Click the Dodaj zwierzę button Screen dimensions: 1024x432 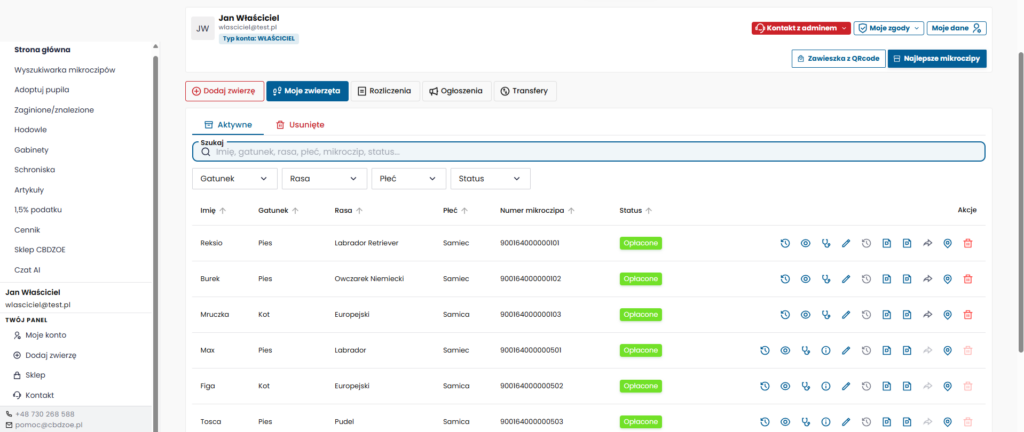coord(225,91)
